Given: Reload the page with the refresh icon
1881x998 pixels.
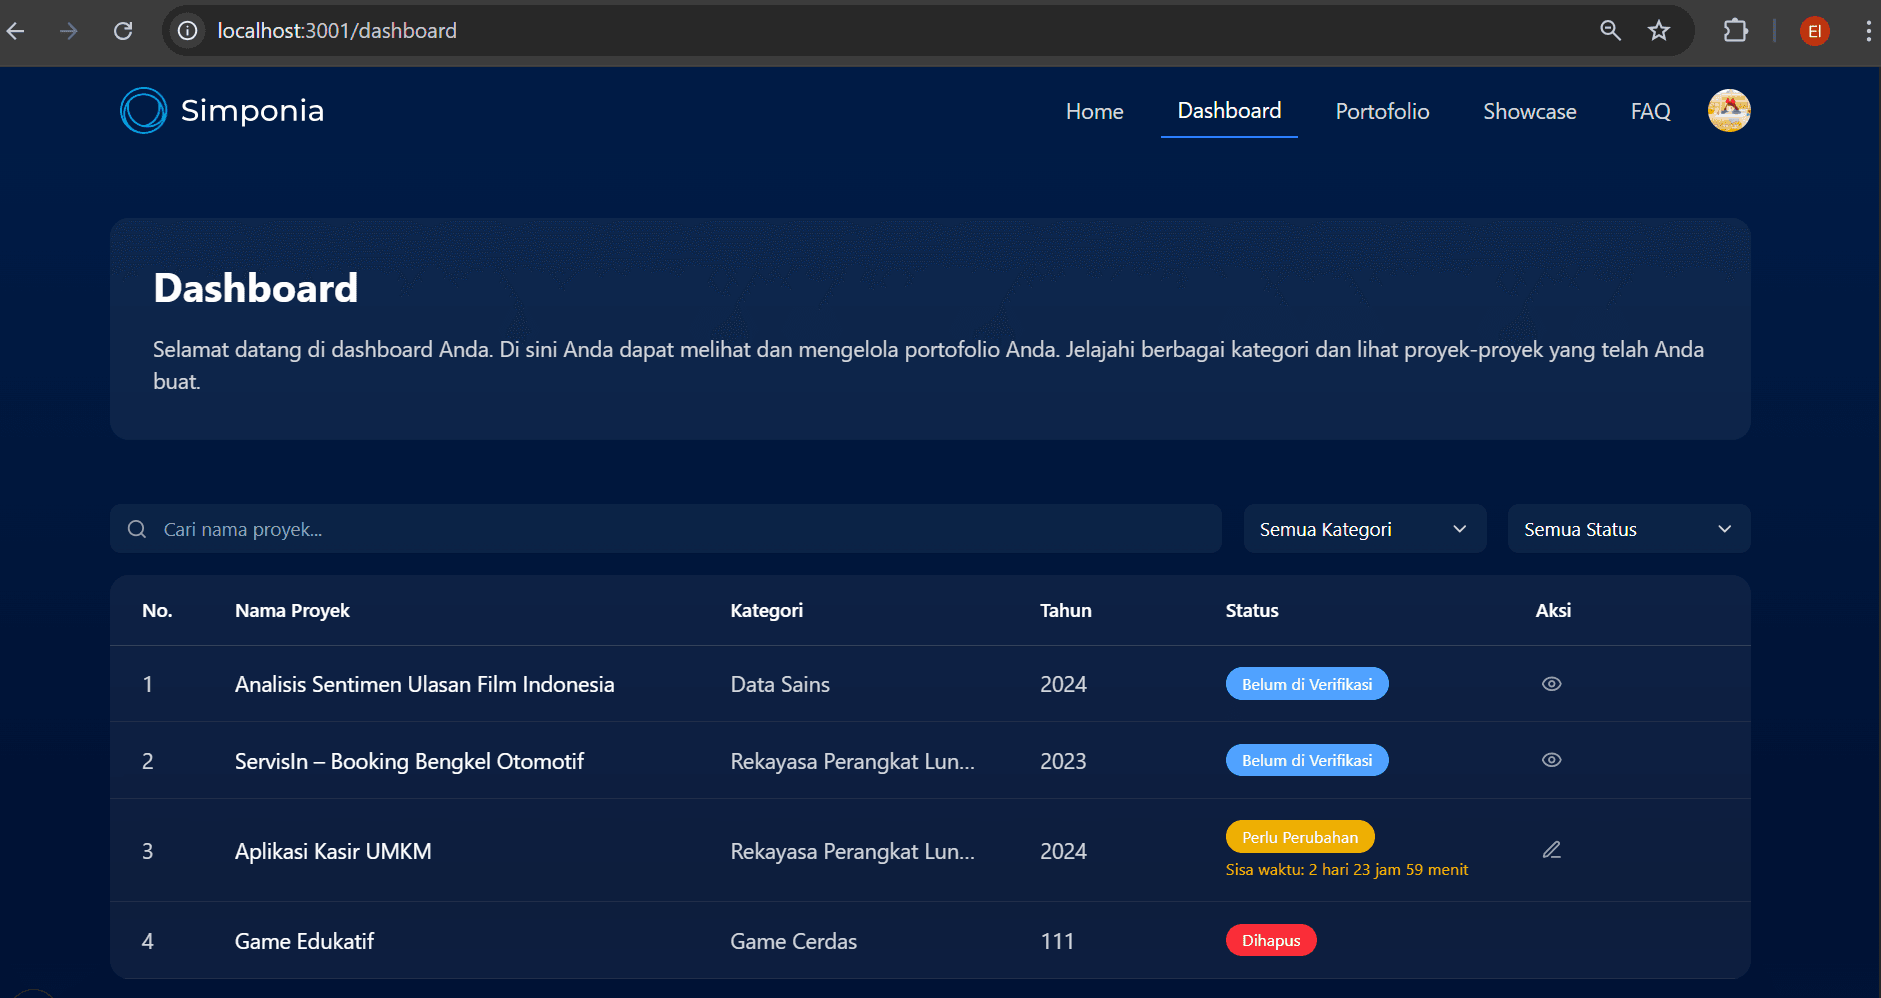Looking at the screenshot, I should point(123,31).
